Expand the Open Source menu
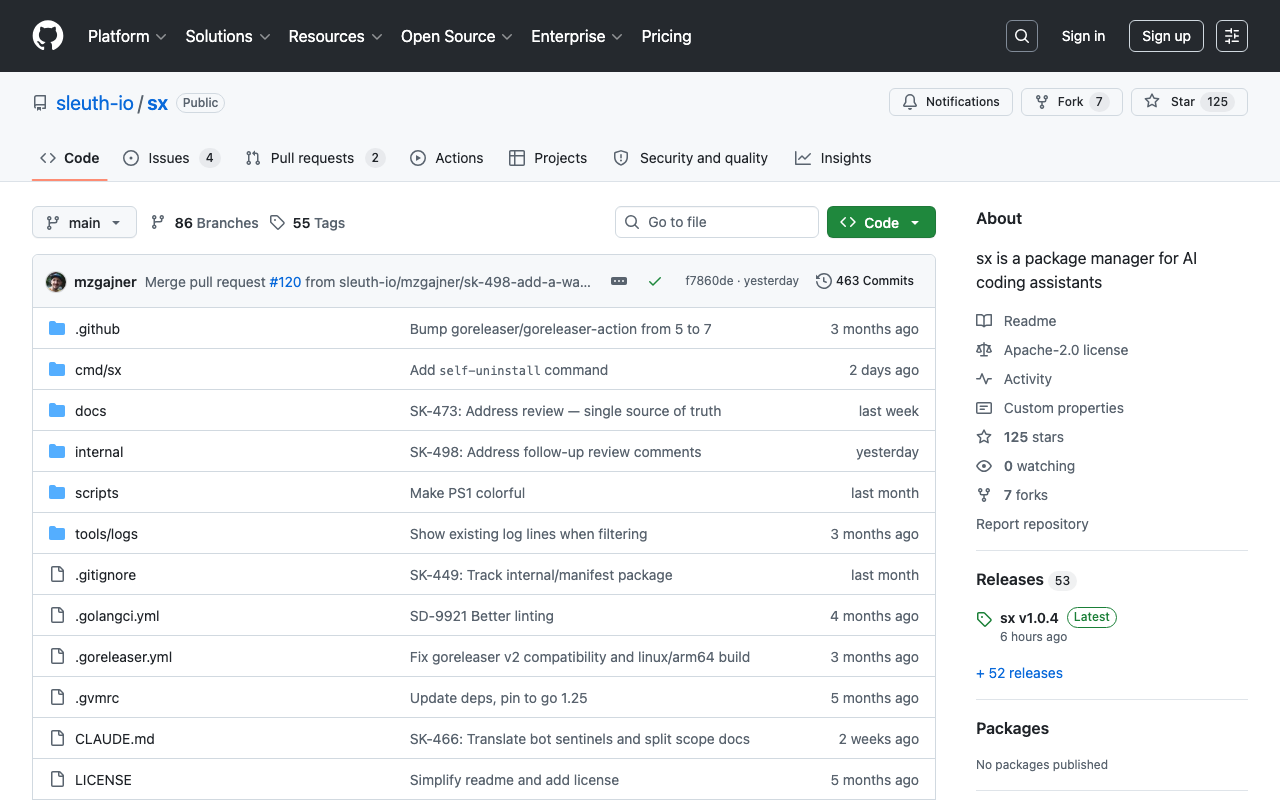Viewport: 1280px width, 800px height. pyautogui.click(x=457, y=36)
